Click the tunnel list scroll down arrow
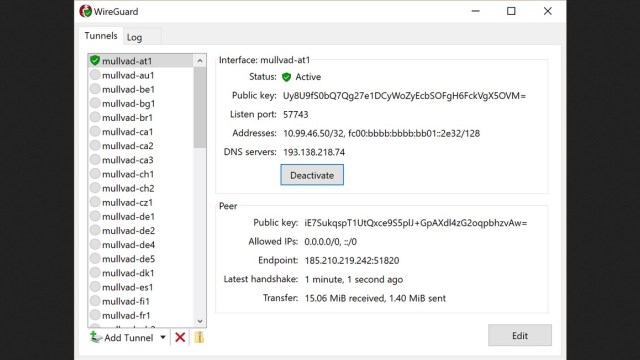 pos(200,321)
